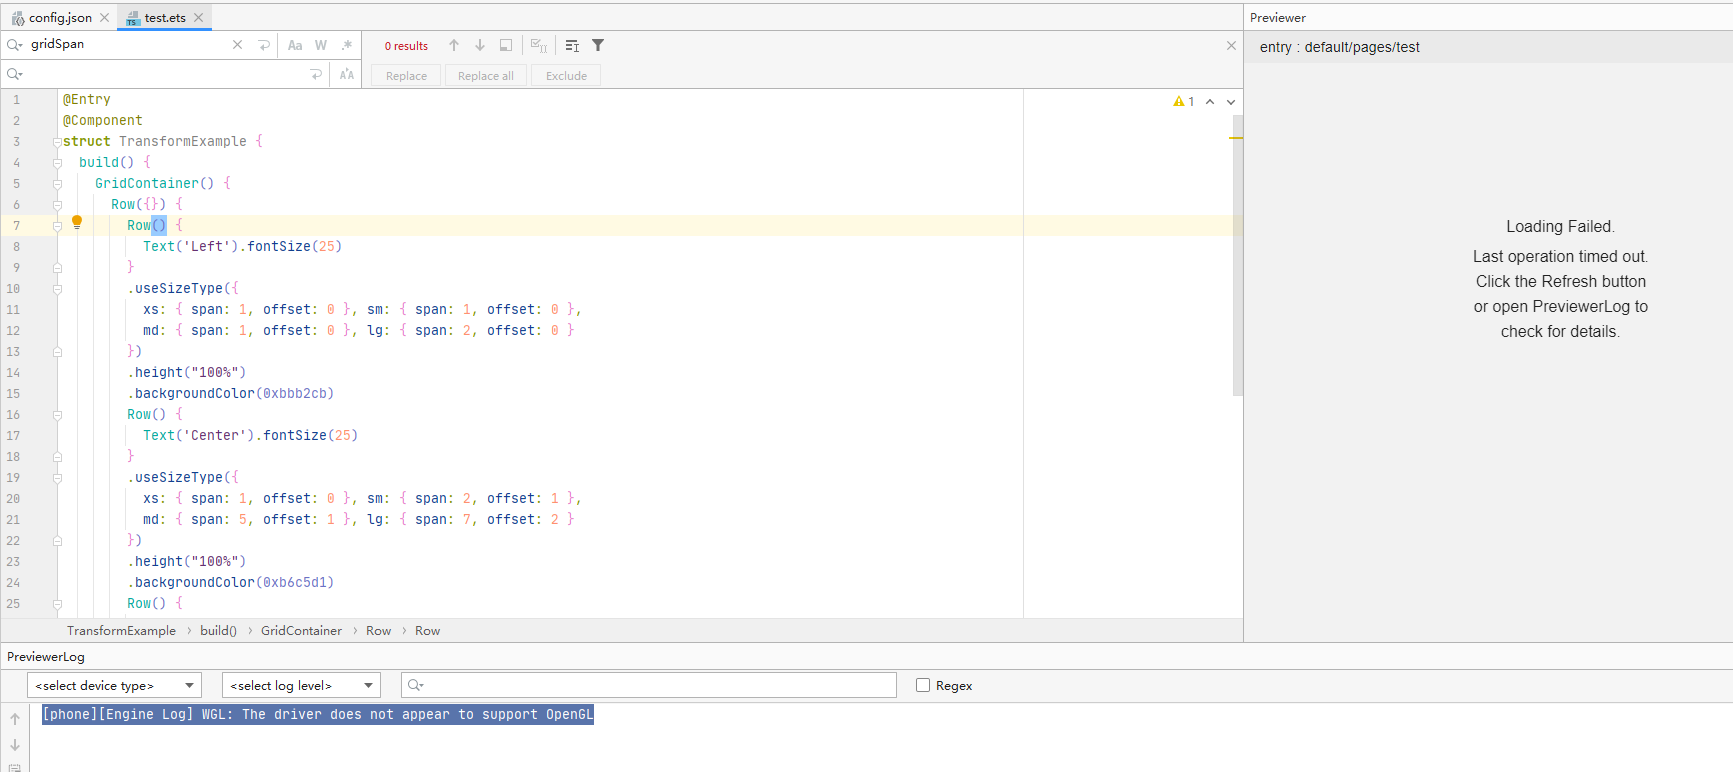Select the test.ets editor tab

pyautogui.click(x=164, y=18)
